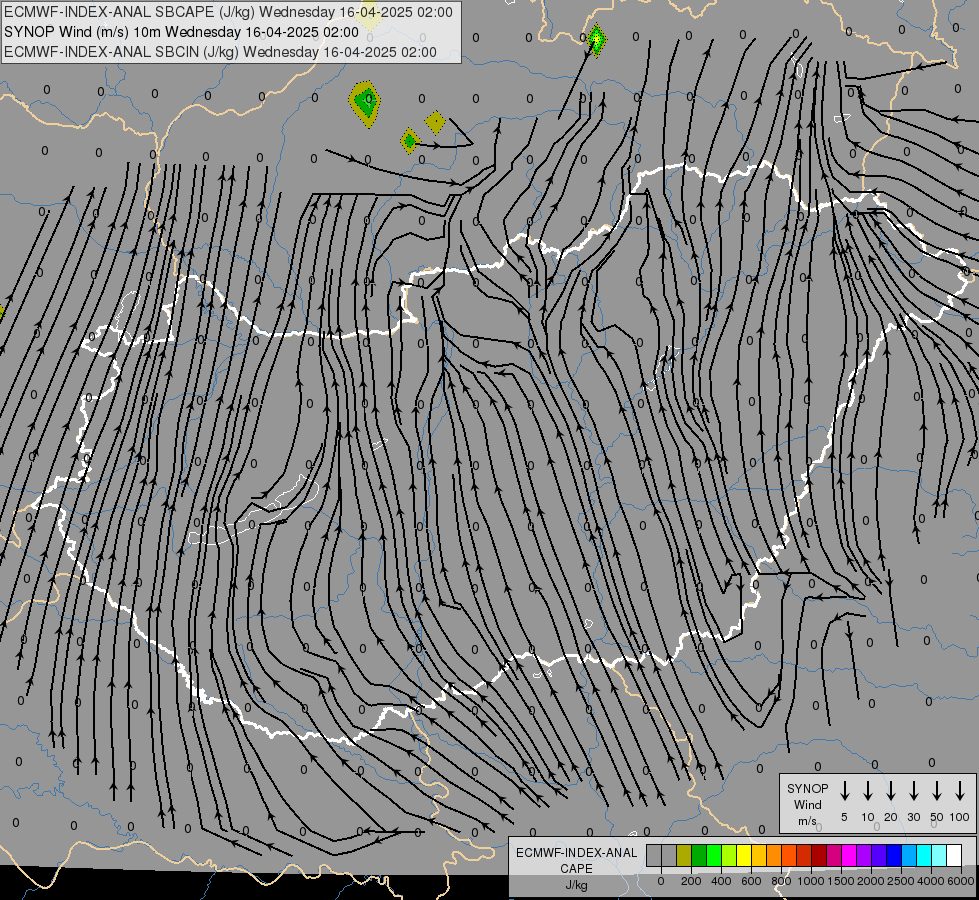The image size is (979, 900).
Task: Pick the pale cyan swatch right of 4000
Action: coord(938,855)
